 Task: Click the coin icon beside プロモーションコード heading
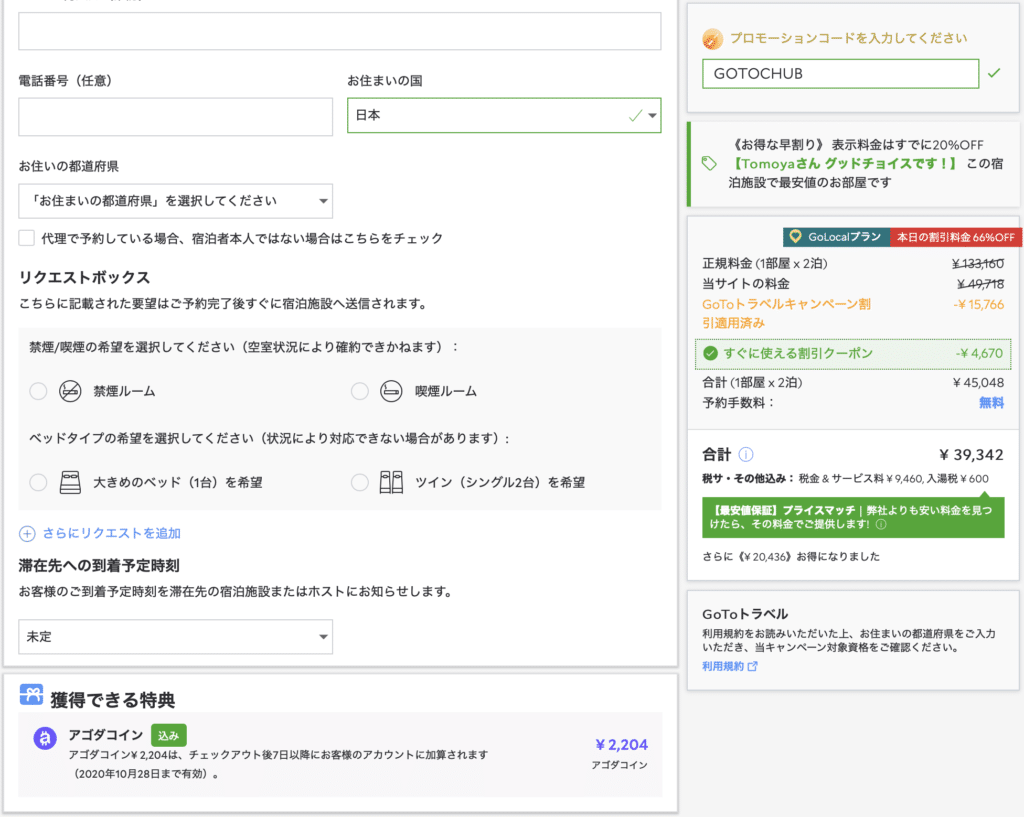710,38
